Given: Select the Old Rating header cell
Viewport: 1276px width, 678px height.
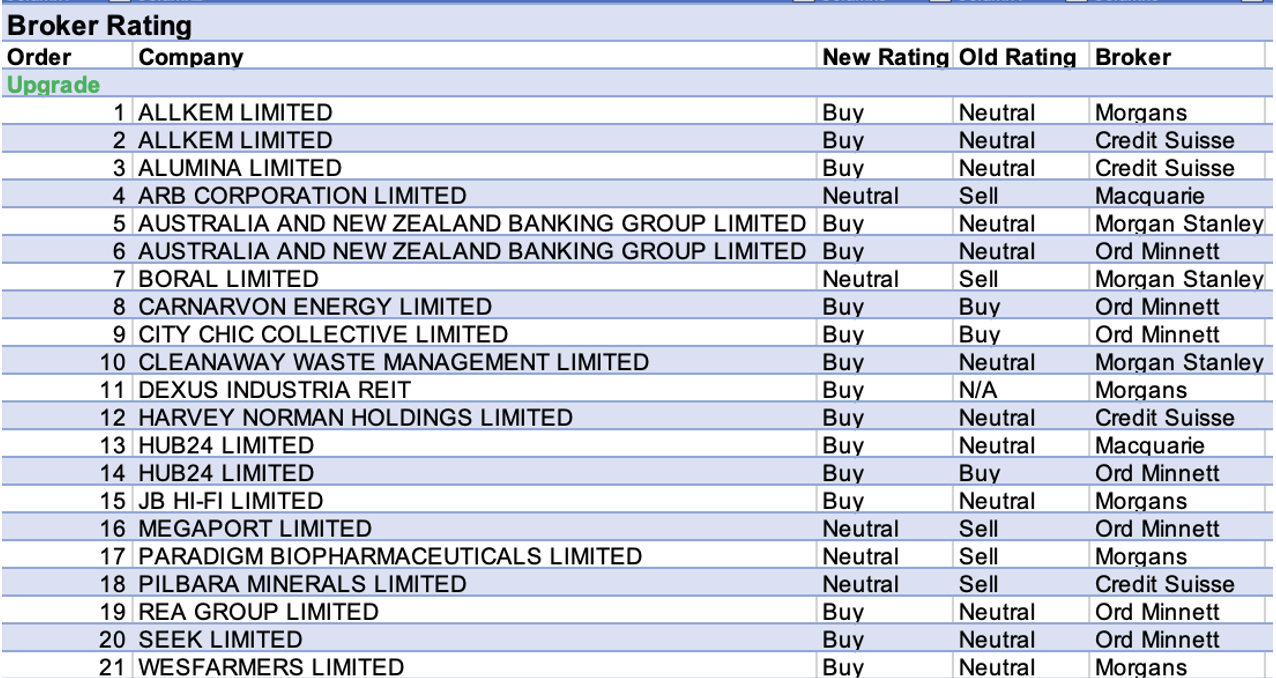Looking at the screenshot, I should pos(1017,57).
